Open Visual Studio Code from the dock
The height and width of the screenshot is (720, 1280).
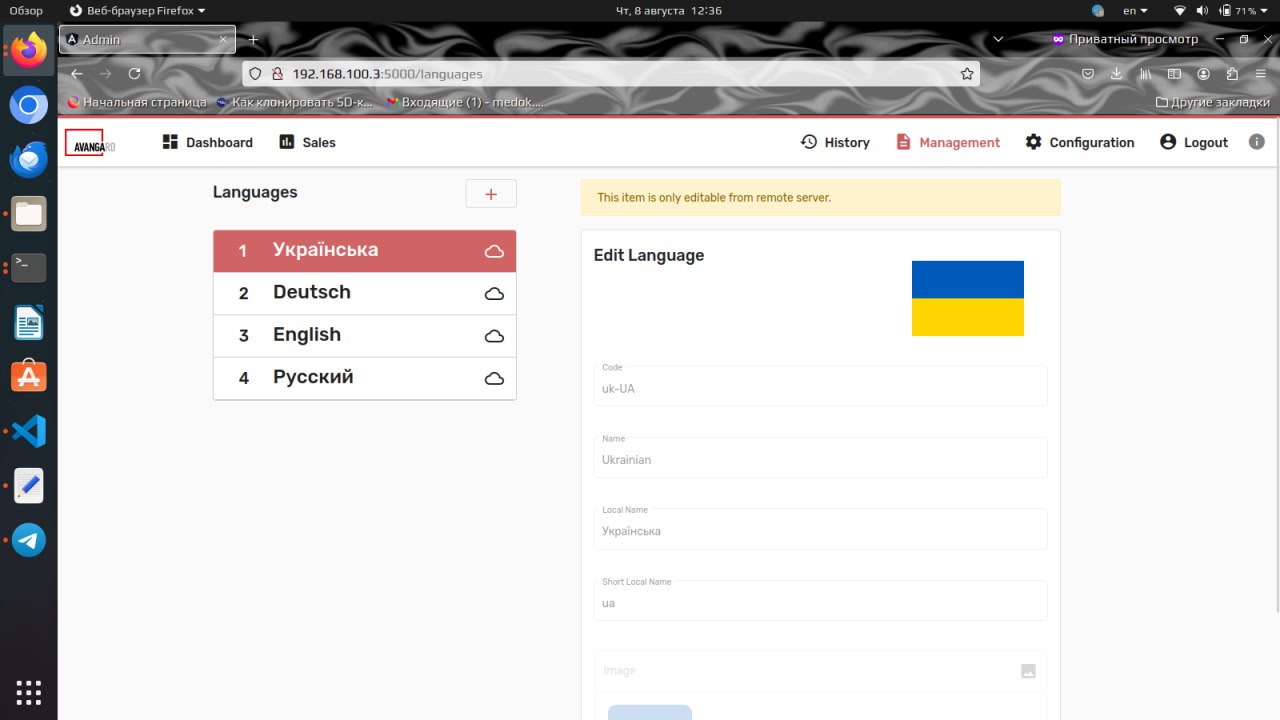(x=29, y=432)
